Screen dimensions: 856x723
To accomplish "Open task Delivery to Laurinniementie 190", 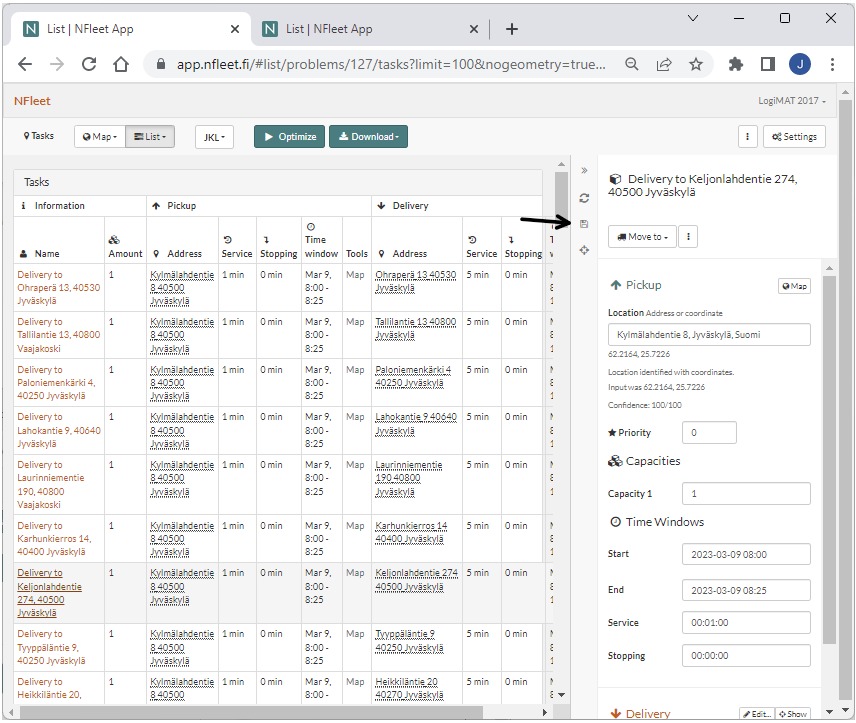I will (51, 484).
